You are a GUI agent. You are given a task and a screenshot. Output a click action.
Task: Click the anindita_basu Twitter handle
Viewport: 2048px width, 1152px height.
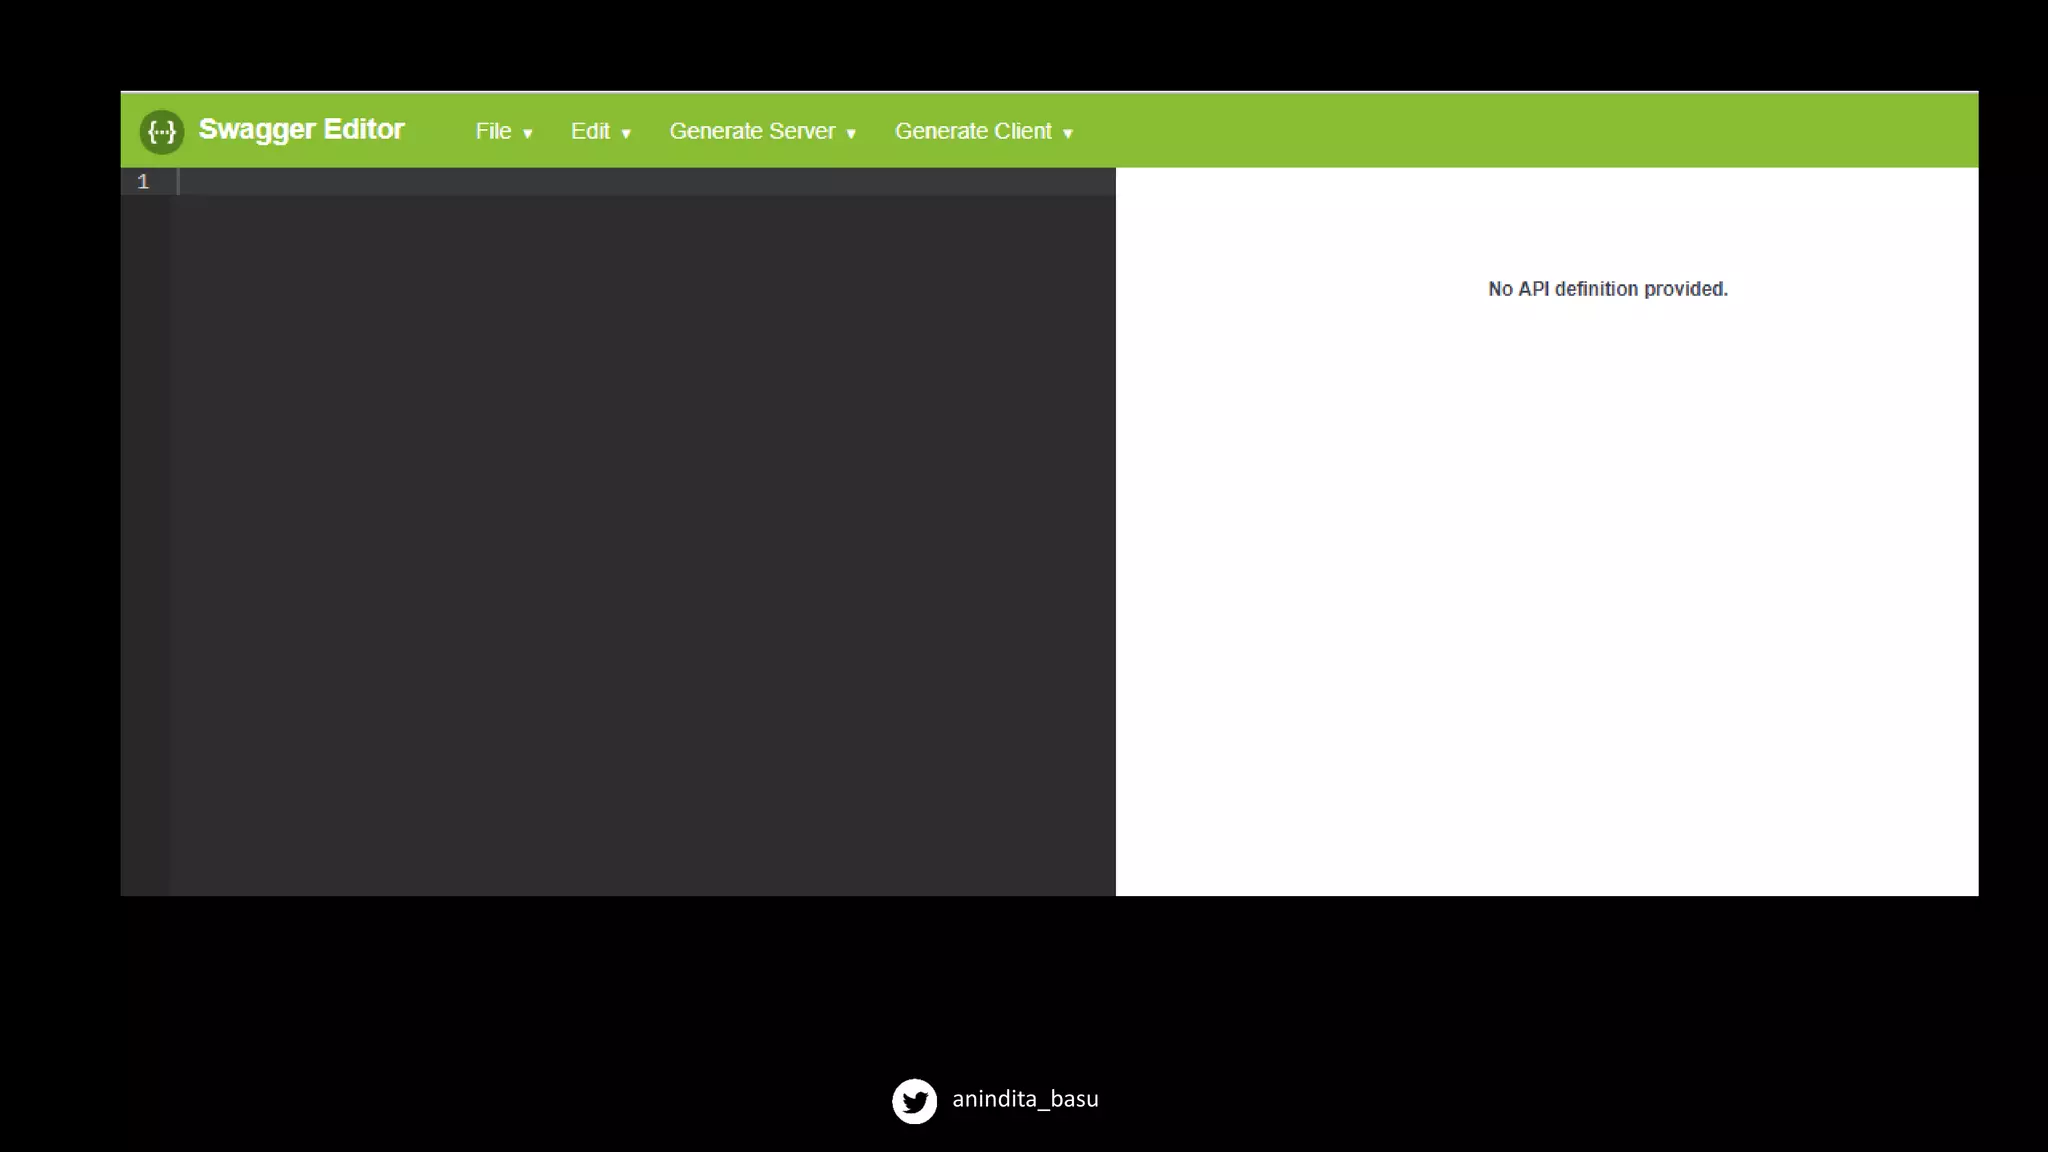pyautogui.click(x=1025, y=1099)
